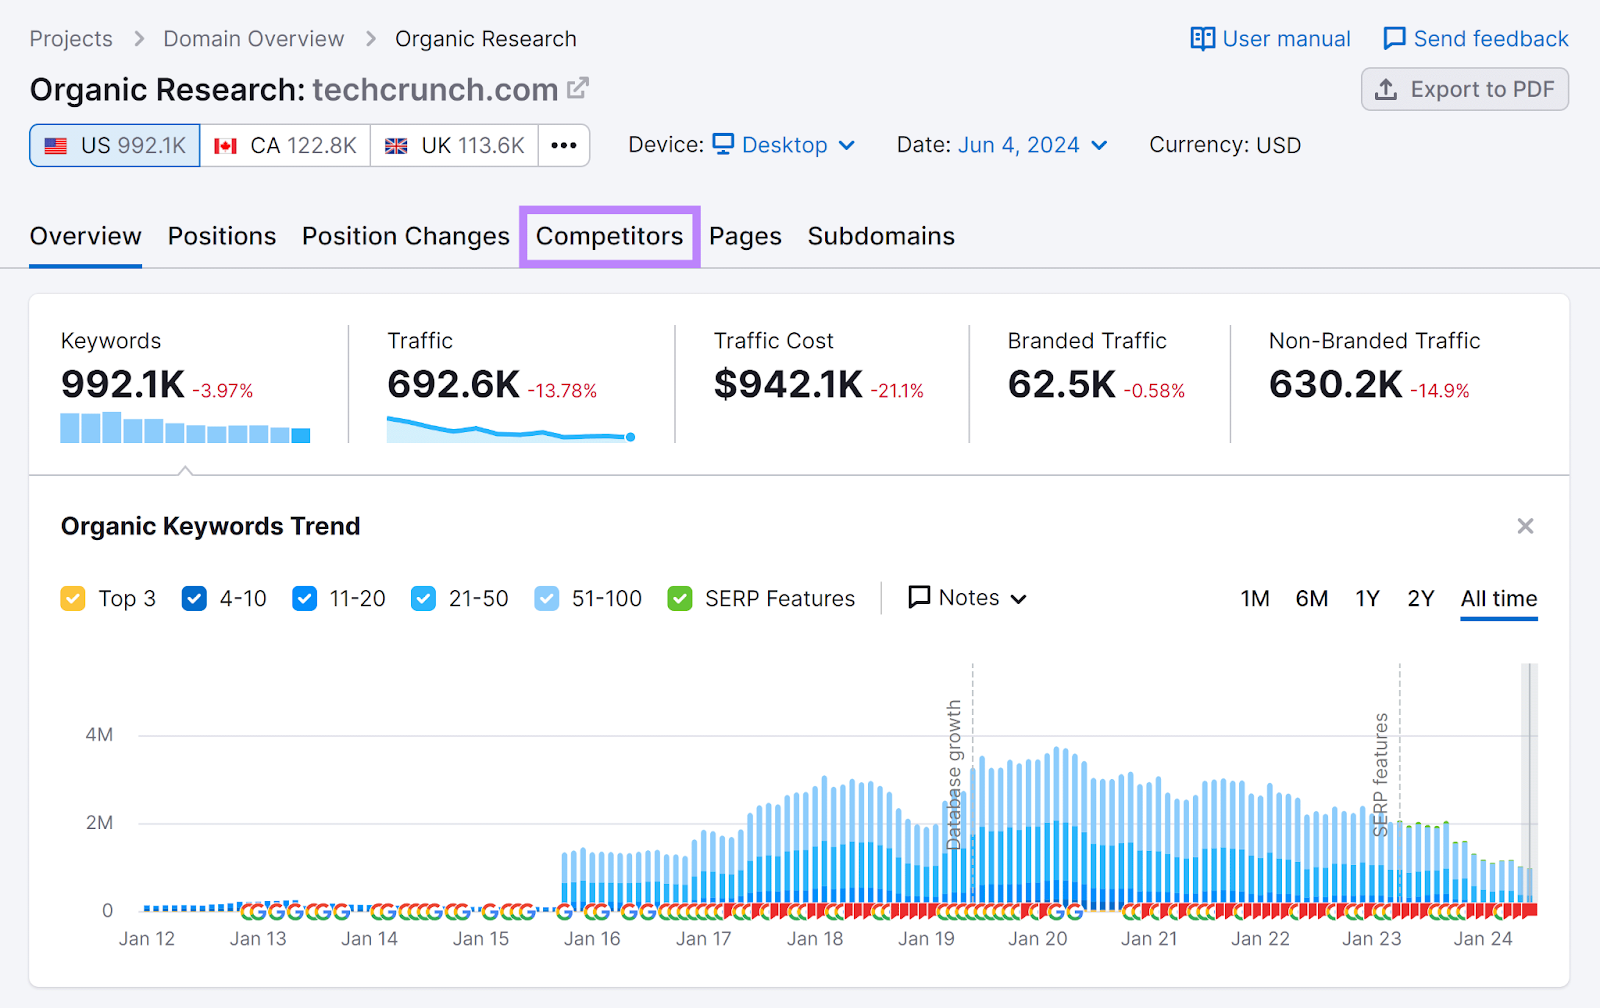
Task: Click the export upload icon on Export to PDF
Action: coord(1387,89)
